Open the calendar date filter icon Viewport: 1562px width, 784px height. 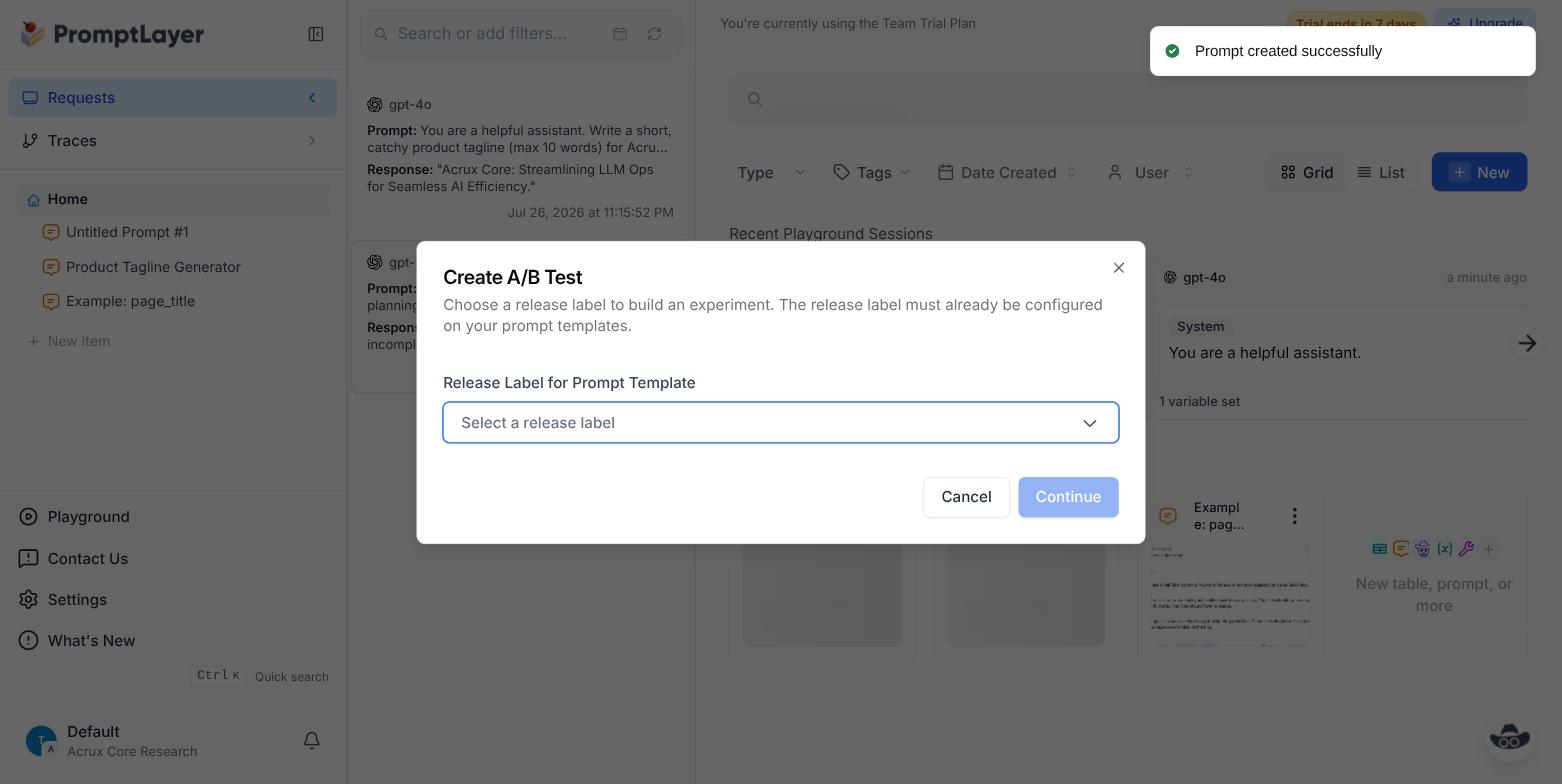point(620,34)
